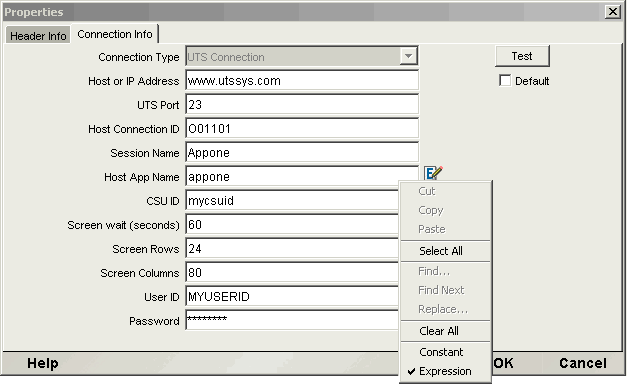This screenshot has height=384, width=627.
Task: Click Replace... in the context menu
Action: (445, 309)
